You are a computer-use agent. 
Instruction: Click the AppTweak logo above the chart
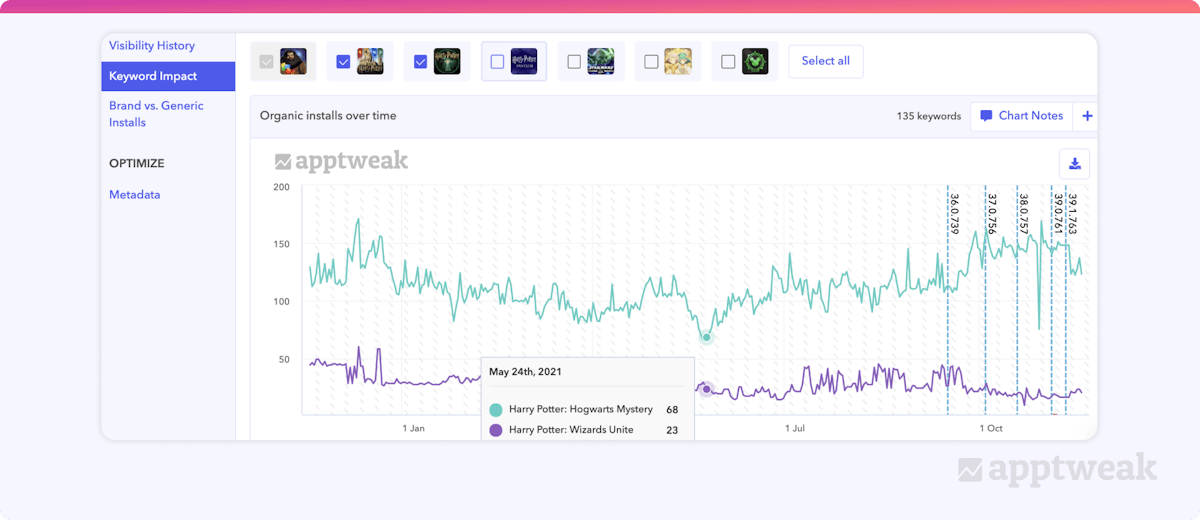tap(341, 162)
